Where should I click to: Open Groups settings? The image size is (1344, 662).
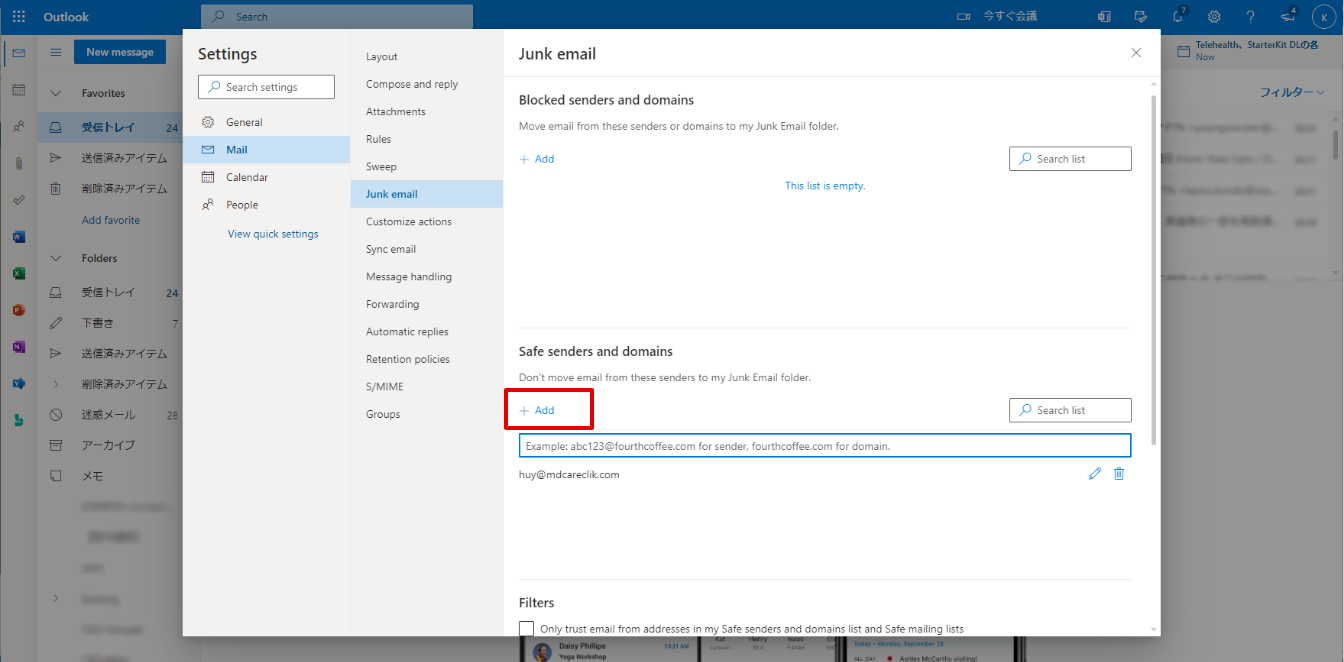click(x=427, y=414)
